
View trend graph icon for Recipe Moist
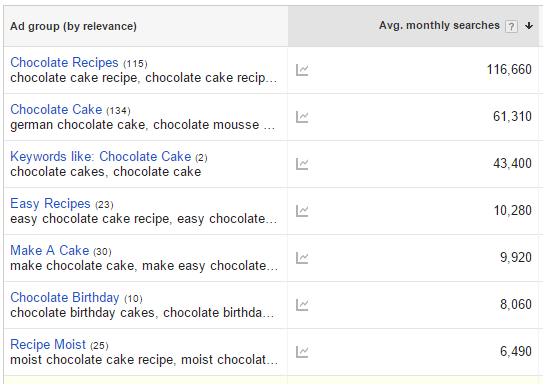[x=302, y=352]
